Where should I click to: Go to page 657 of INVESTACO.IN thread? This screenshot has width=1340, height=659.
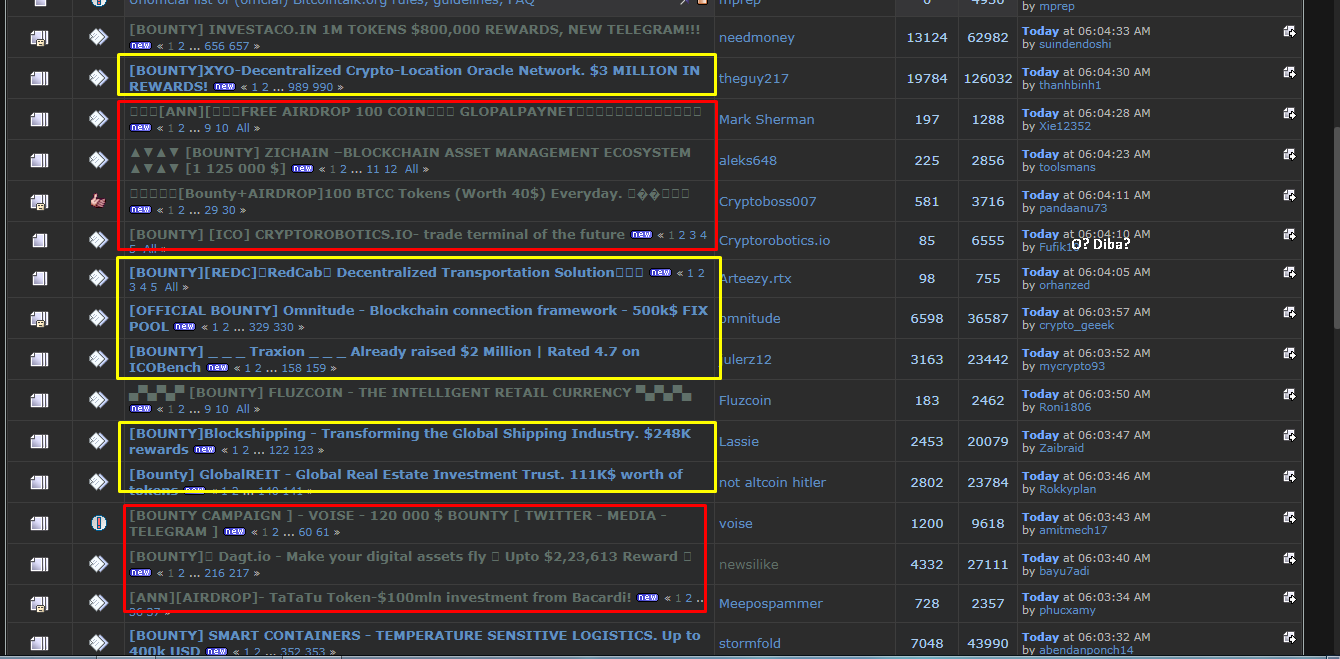(240, 46)
